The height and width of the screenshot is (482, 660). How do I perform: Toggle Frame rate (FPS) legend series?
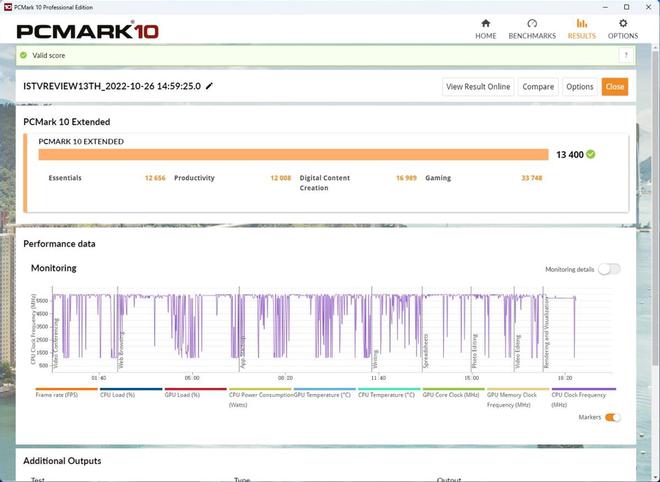[x=67, y=393]
